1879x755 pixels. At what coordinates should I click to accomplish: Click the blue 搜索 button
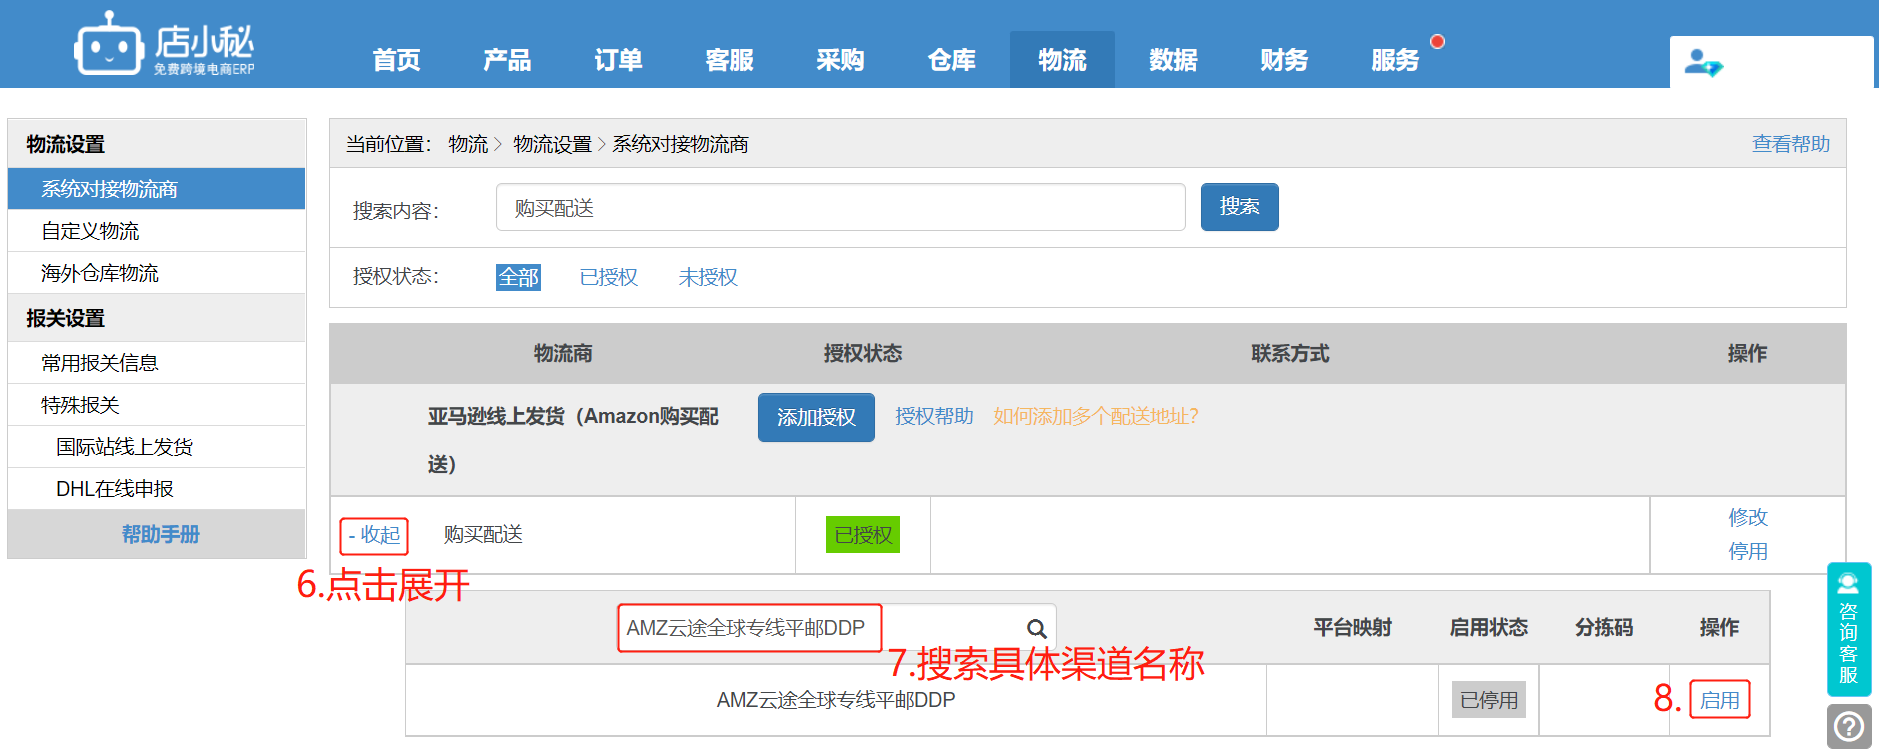coord(1239,207)
